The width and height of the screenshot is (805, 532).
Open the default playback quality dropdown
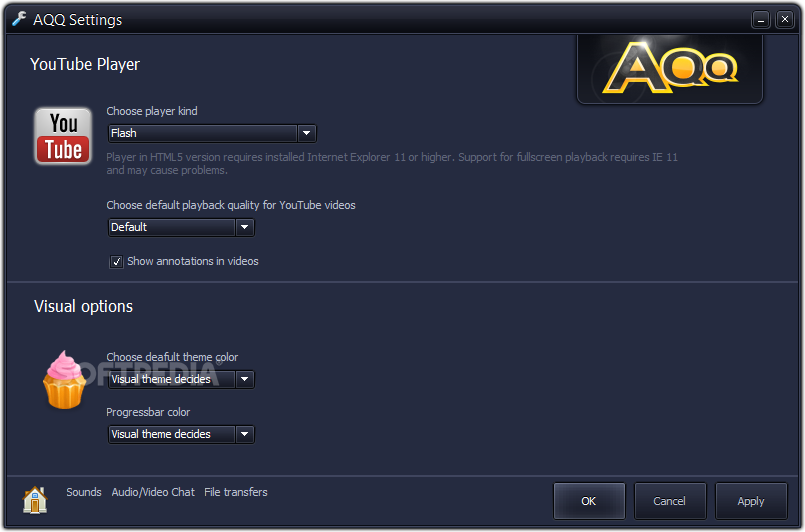pyautogui.click(x=181, y=227)
